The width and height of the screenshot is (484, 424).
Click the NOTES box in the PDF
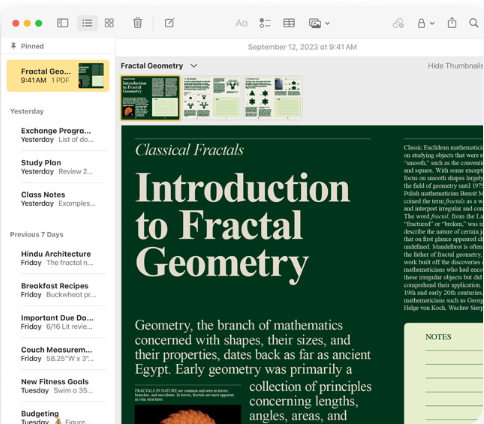[443, 373]
